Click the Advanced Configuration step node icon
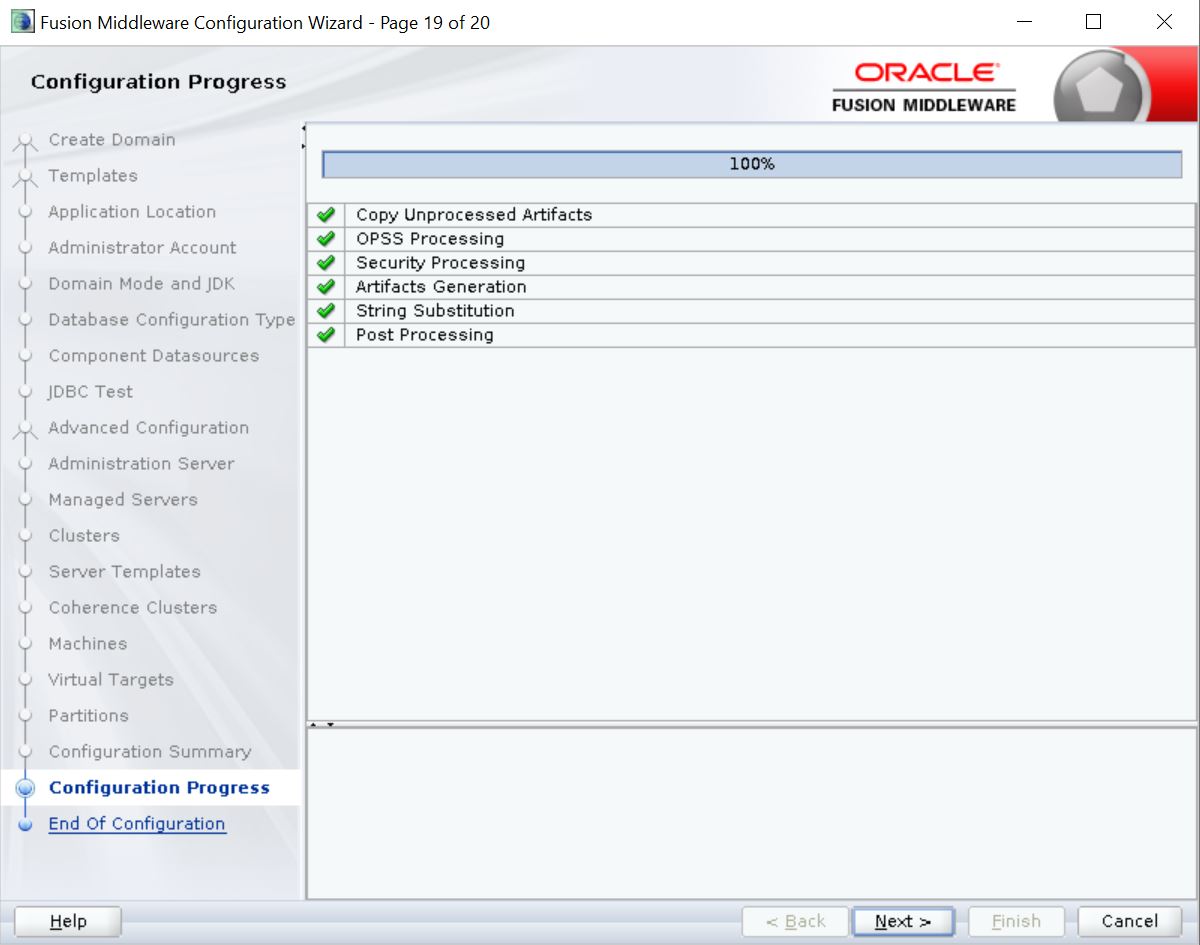The height and width of the screenshot is (945, 1200). 25,431
